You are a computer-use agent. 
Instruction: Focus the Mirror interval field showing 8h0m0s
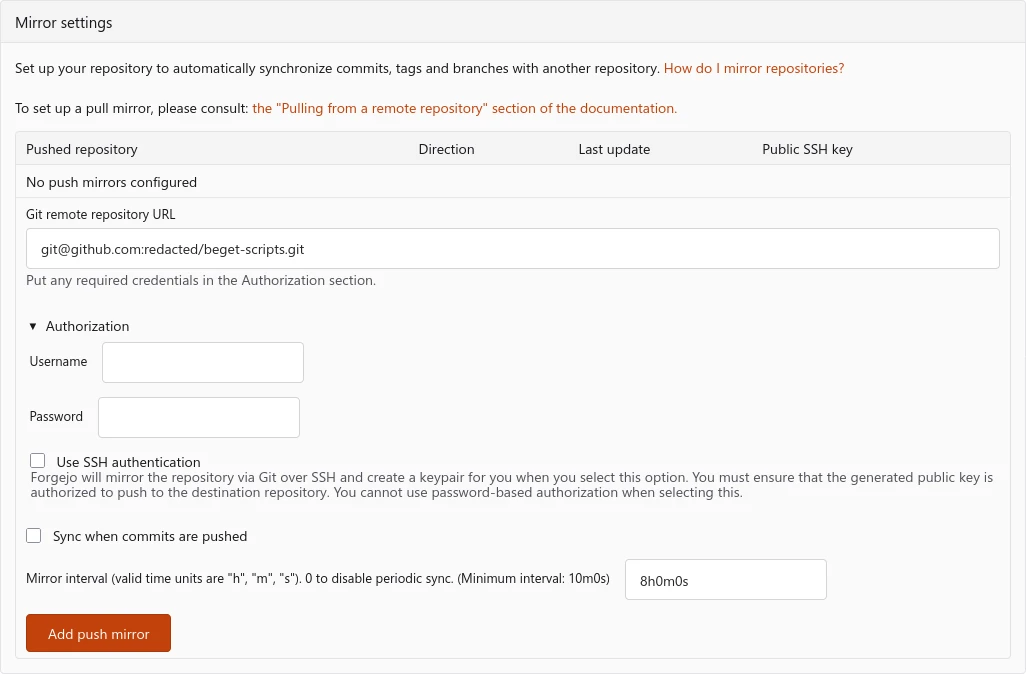pos(725,580)
